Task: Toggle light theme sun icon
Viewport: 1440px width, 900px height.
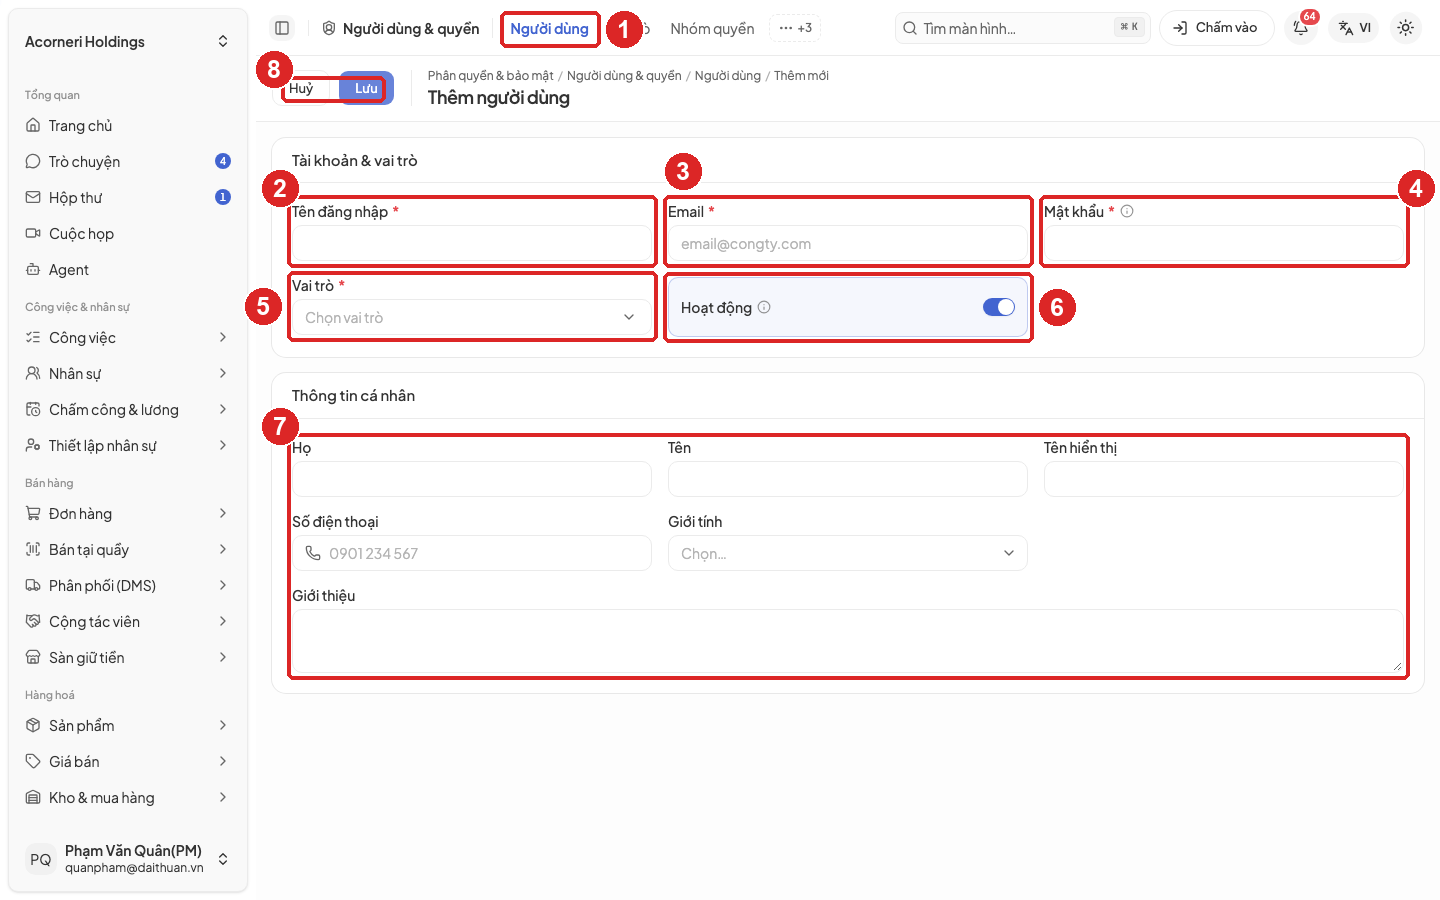Action: [1405, 28]
